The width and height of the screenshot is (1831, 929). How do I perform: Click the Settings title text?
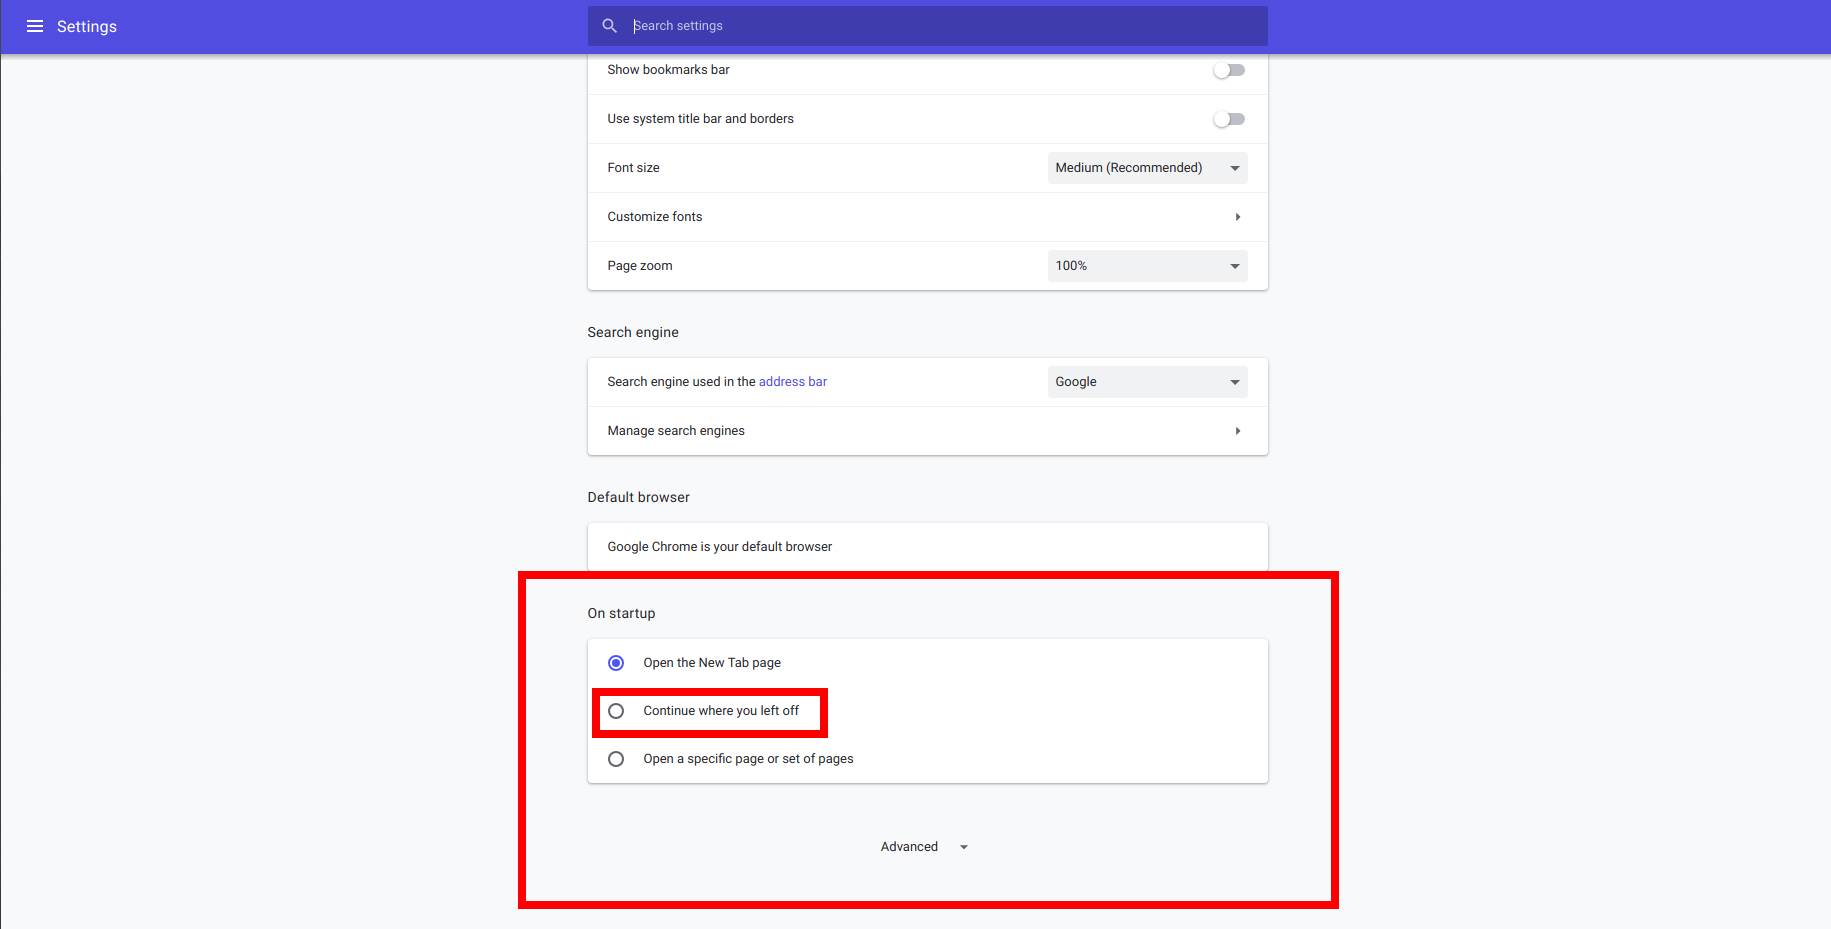[87, 26]
